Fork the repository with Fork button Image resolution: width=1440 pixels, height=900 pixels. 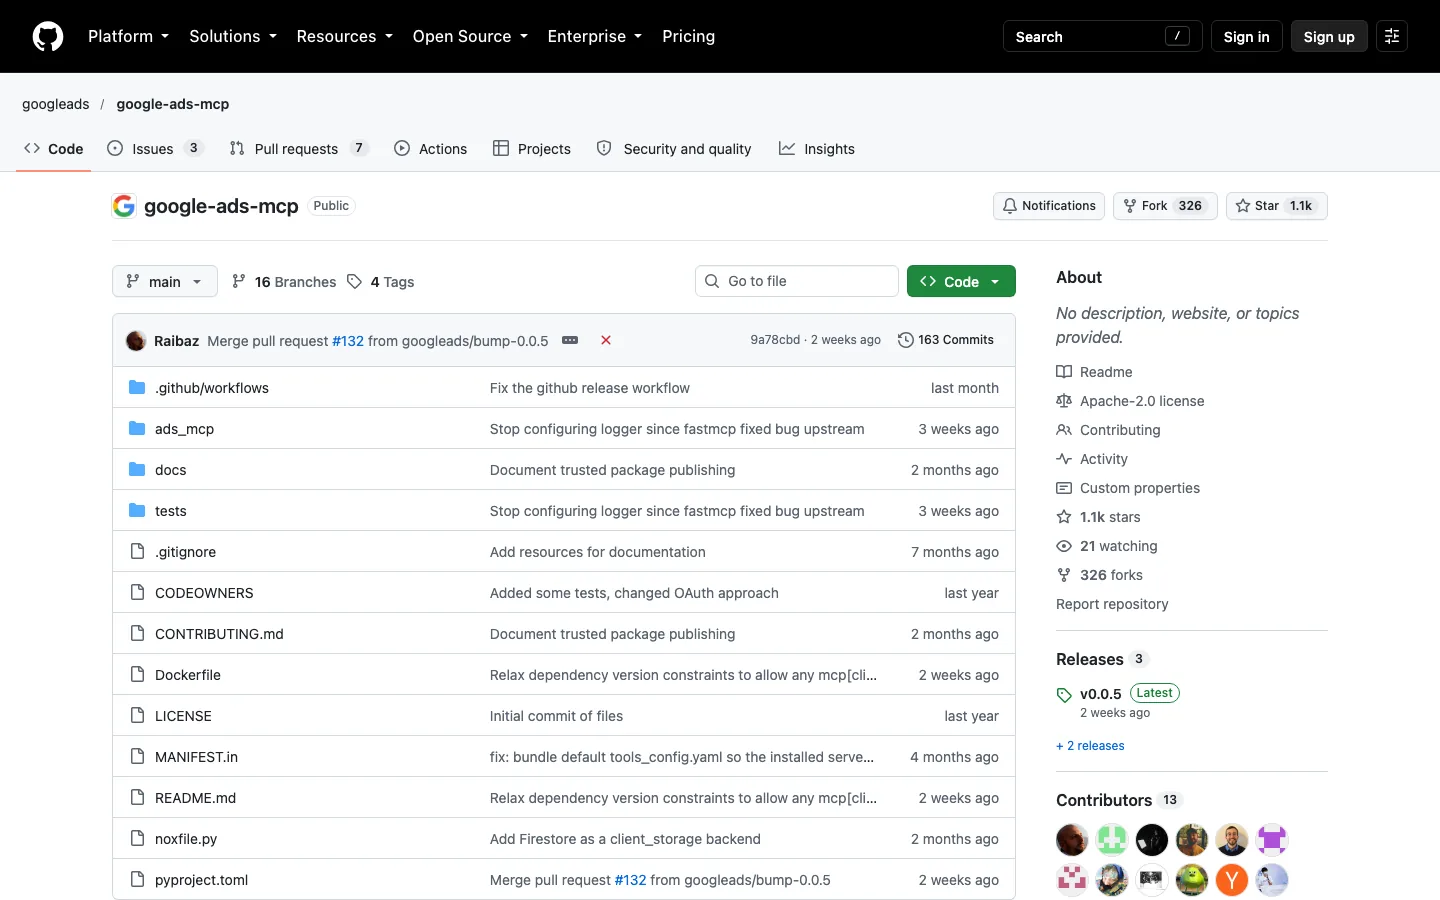(1165, 206)
